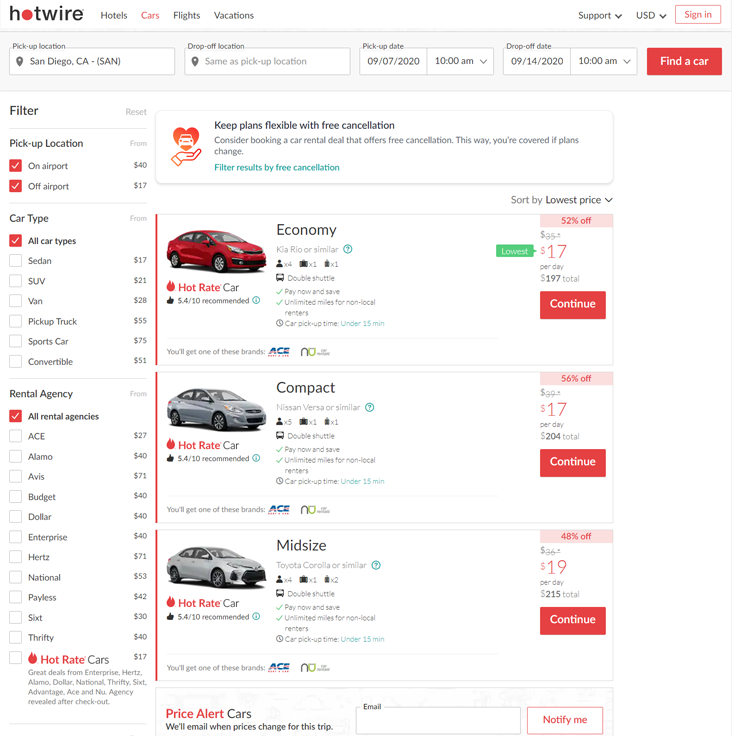Screen dimensions: 732x736
Task: Click the ACE brand logo on Midsize card
Action: pos(279,667)
